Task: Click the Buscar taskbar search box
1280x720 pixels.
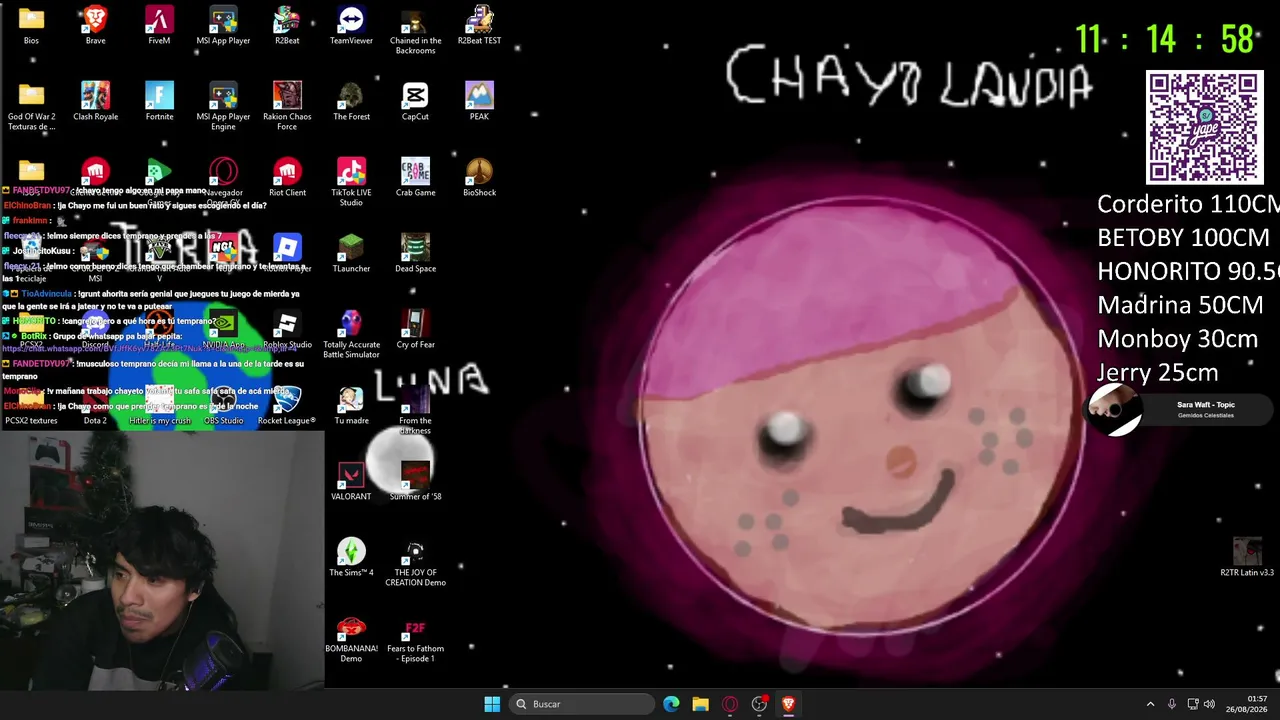Action: click(x=582, y=704)
